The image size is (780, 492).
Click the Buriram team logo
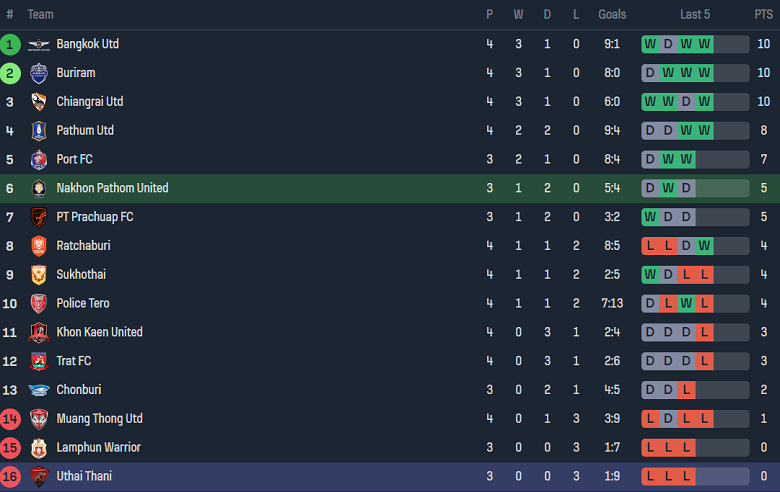coord(39,73)
